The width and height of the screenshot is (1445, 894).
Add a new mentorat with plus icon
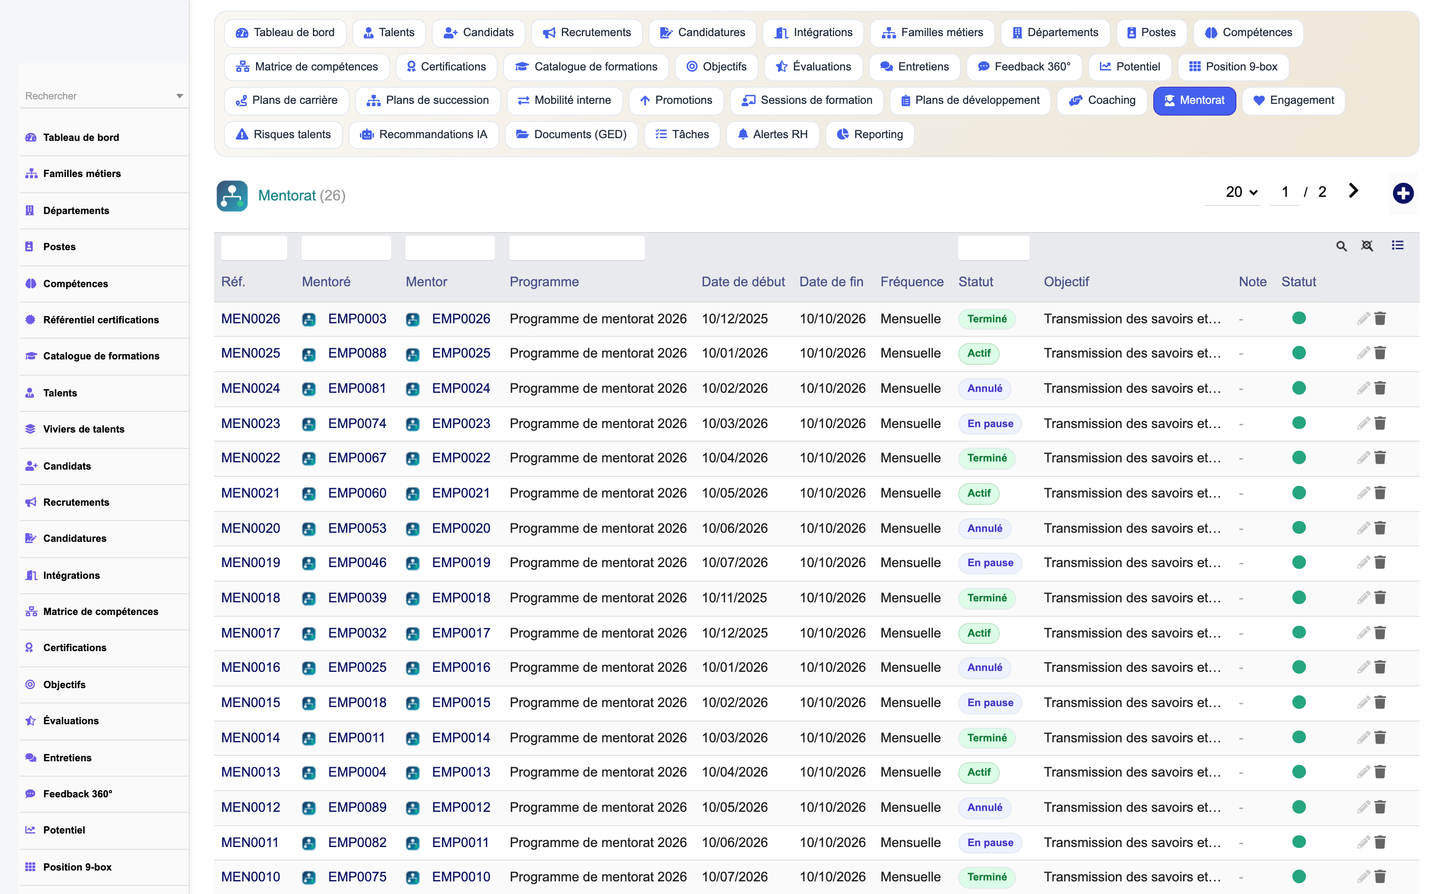click(1403, 193)
